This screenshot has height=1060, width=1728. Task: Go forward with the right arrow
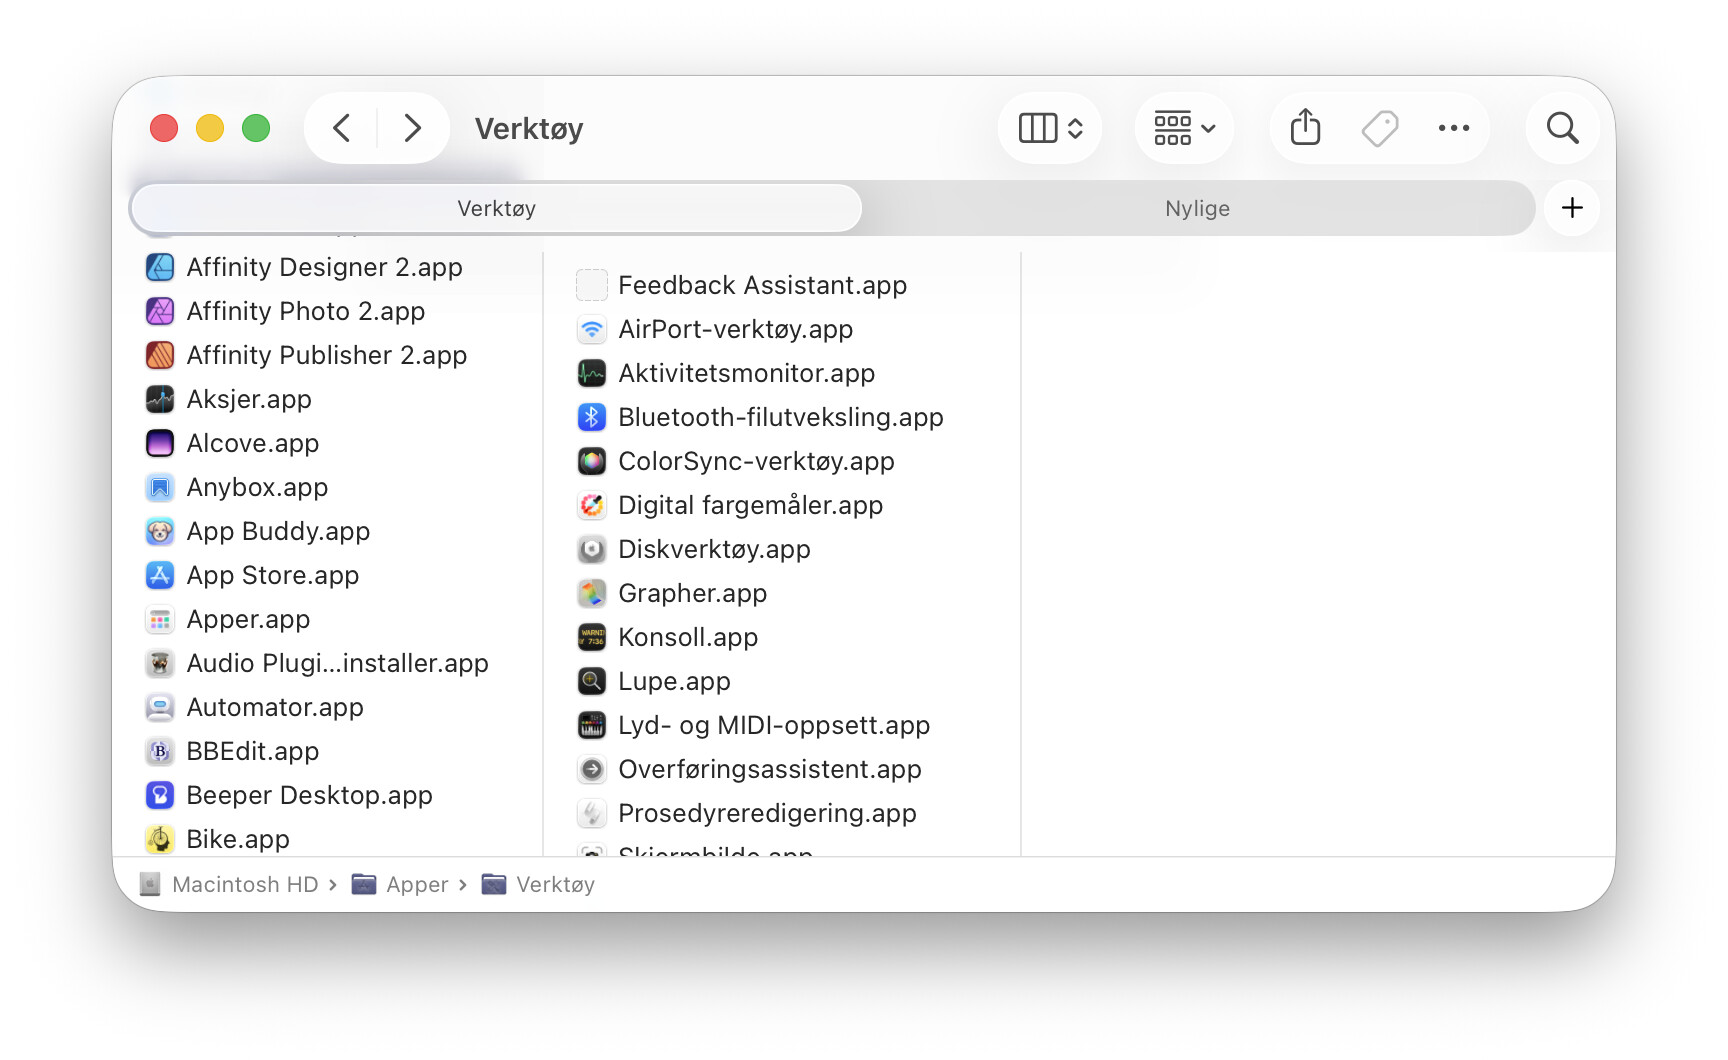pos(412,128)
